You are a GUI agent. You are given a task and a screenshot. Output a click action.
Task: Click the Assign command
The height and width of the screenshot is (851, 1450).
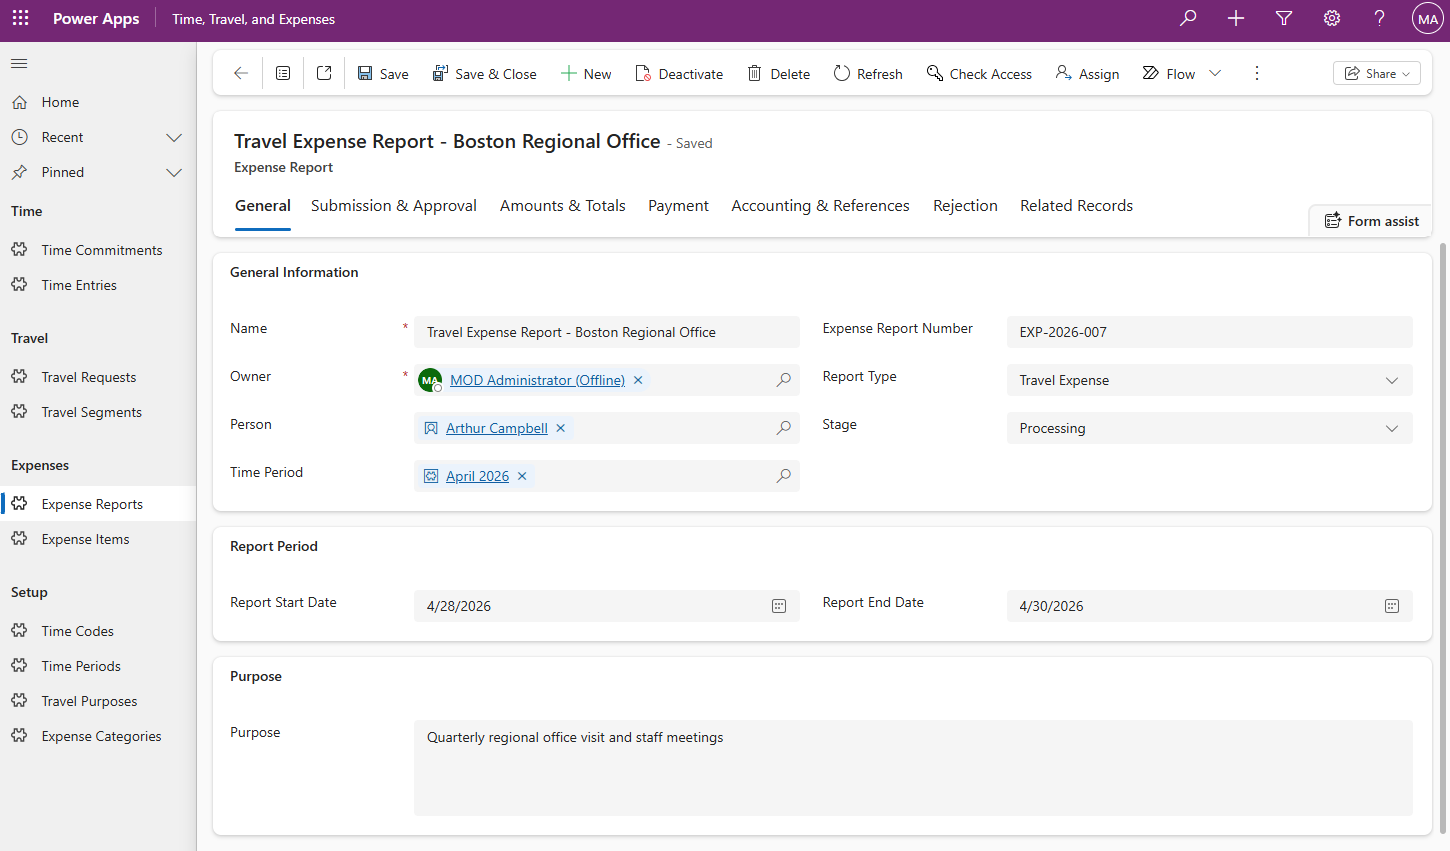[x=1088, y=74]
